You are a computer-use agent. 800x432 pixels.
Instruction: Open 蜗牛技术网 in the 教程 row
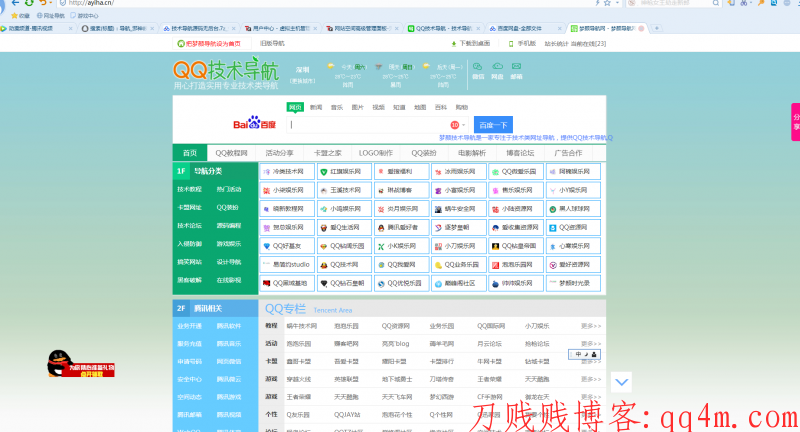tap(302, 326)
